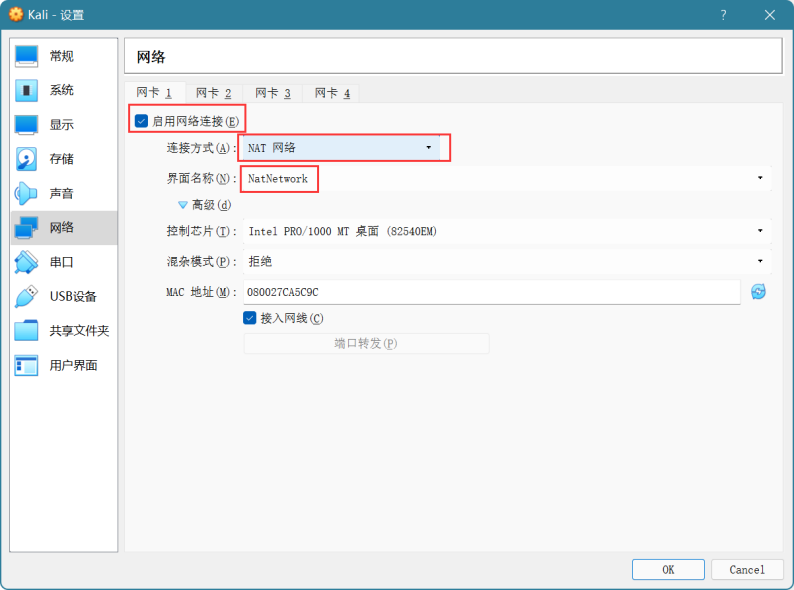
Task: Close the Kali 设置 dialog window
Action: pos(770,15)
